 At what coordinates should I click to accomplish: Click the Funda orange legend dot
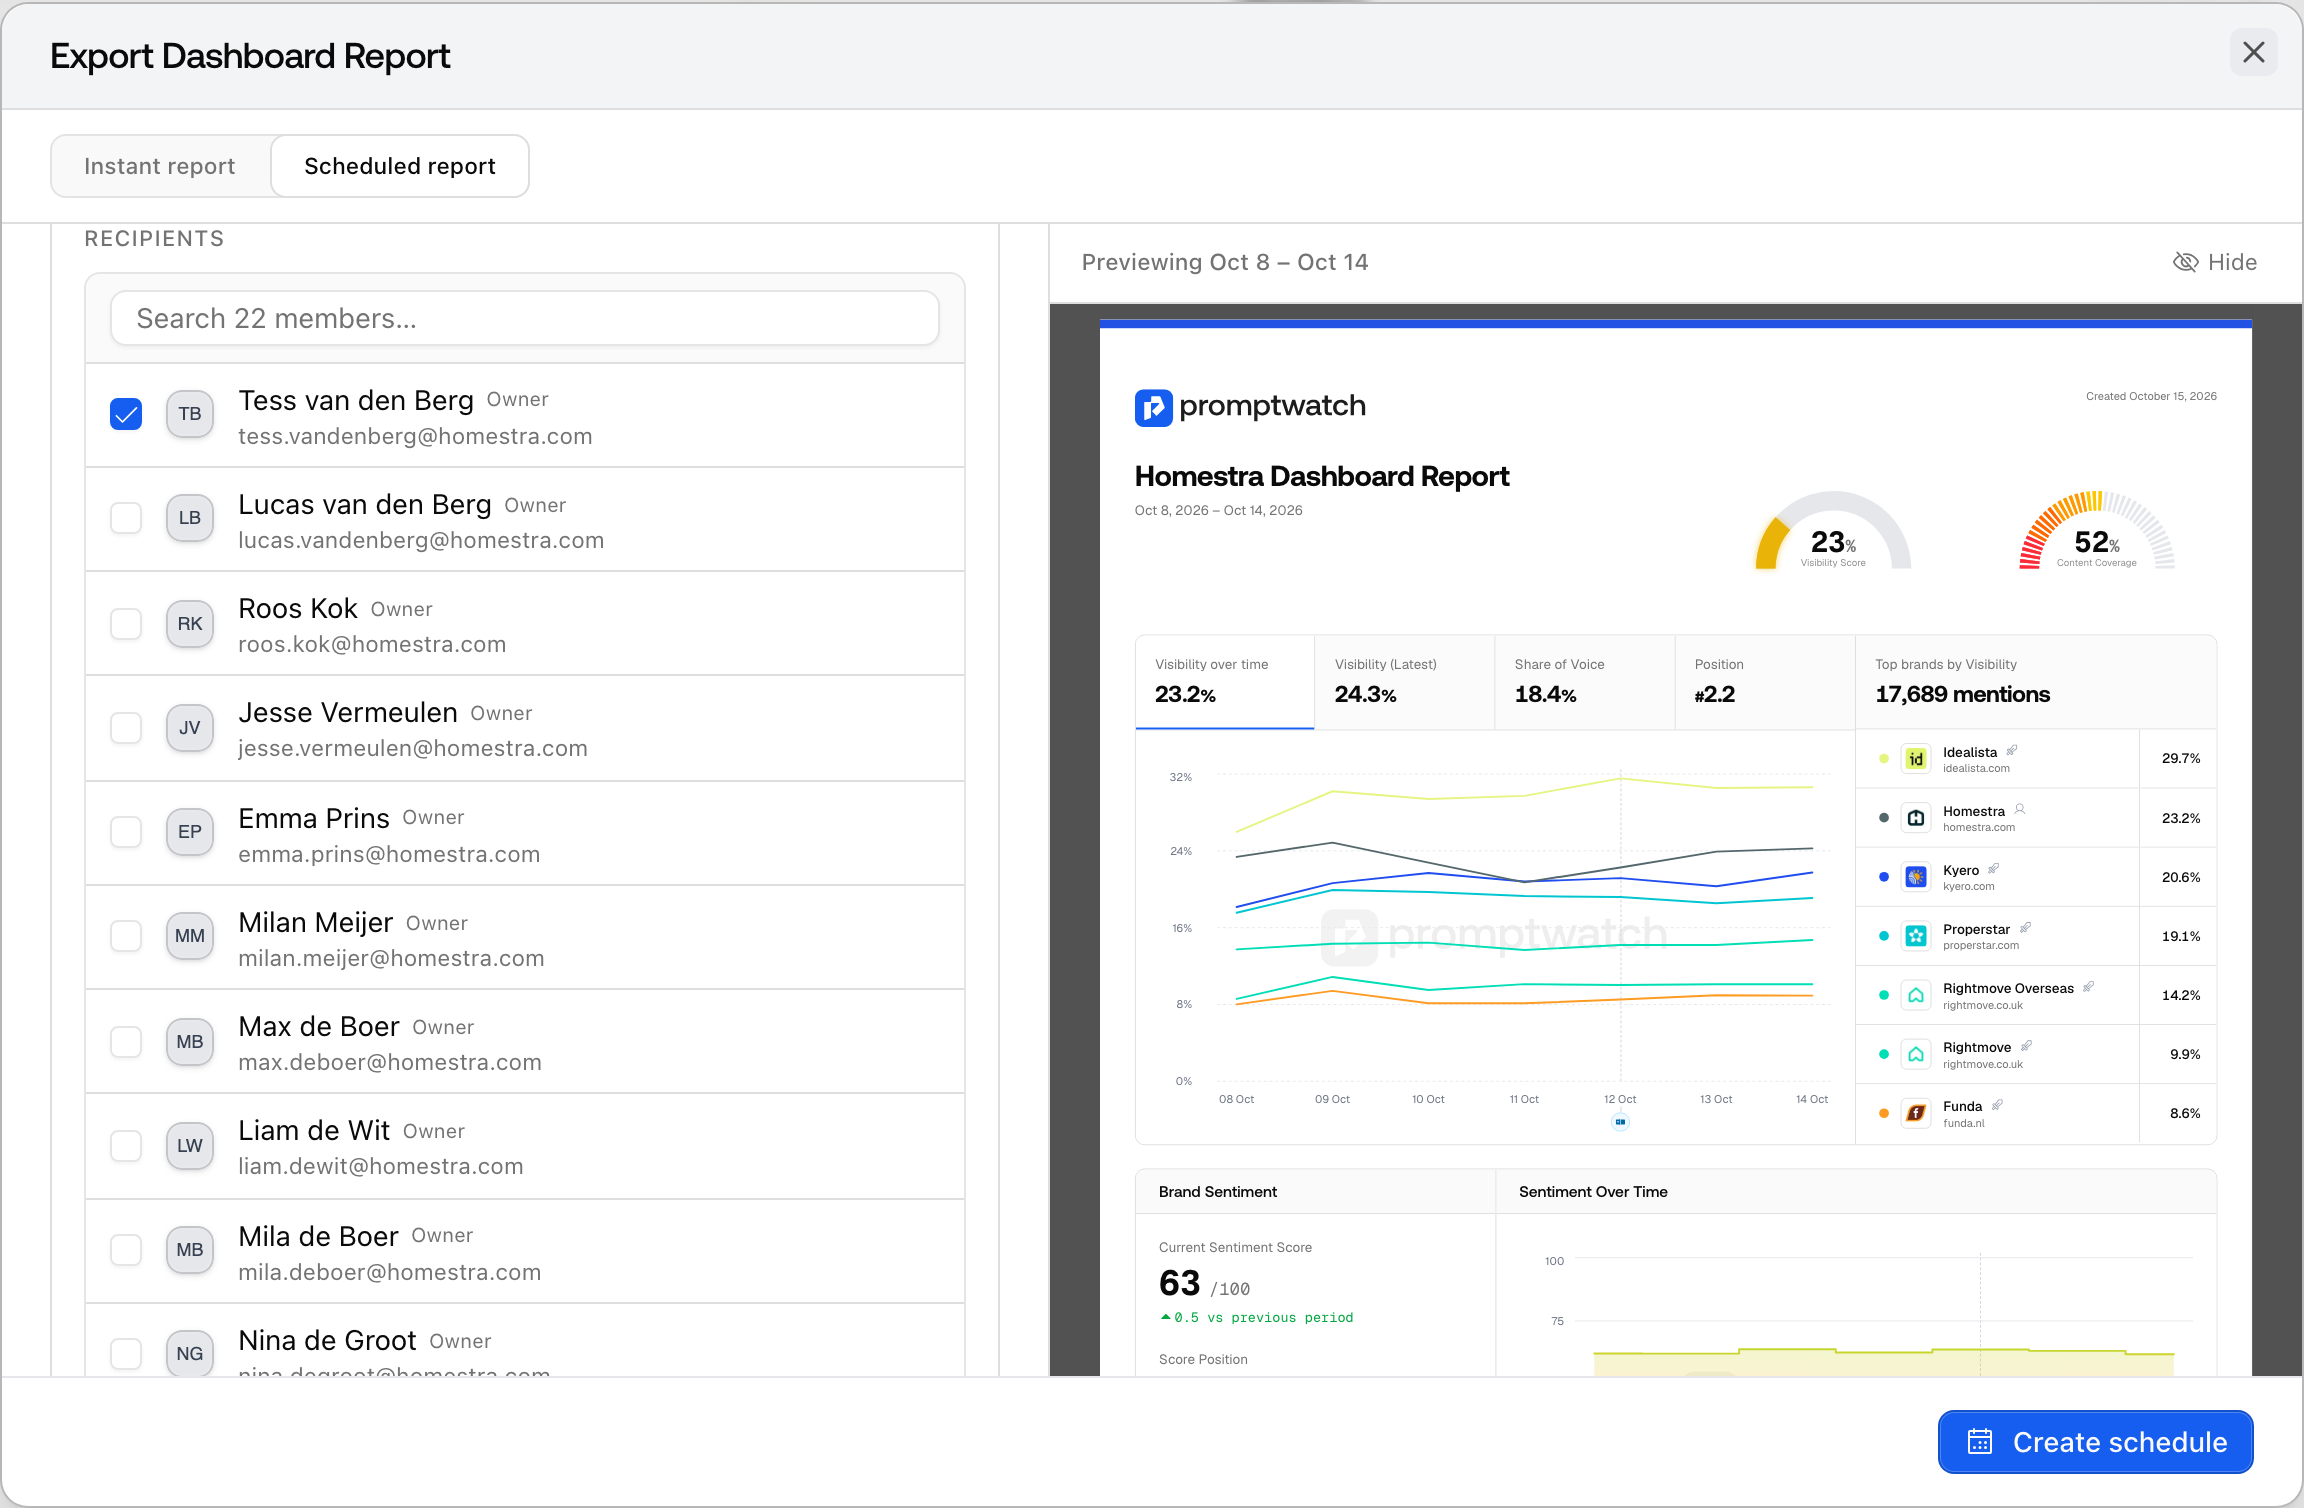click(1884, 1113)
